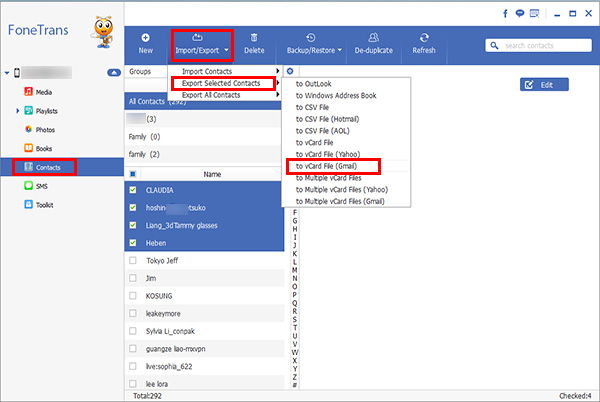Expand the Playlists tree node

point(18,111)
